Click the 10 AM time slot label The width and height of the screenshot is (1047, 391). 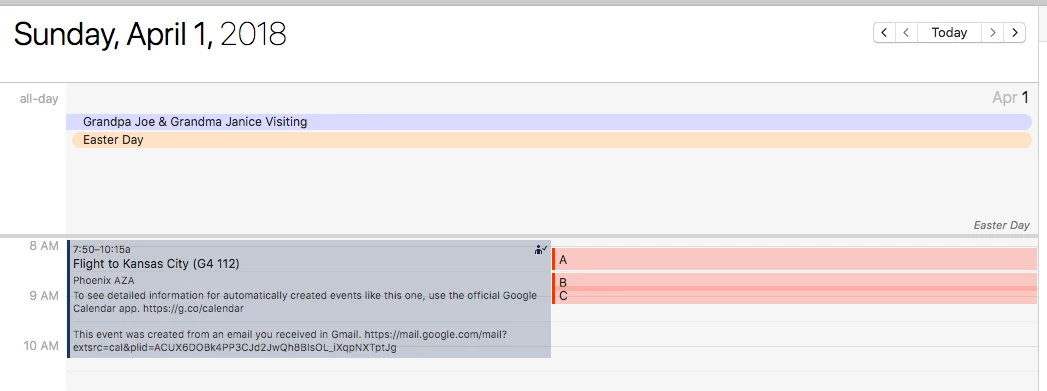41,346
